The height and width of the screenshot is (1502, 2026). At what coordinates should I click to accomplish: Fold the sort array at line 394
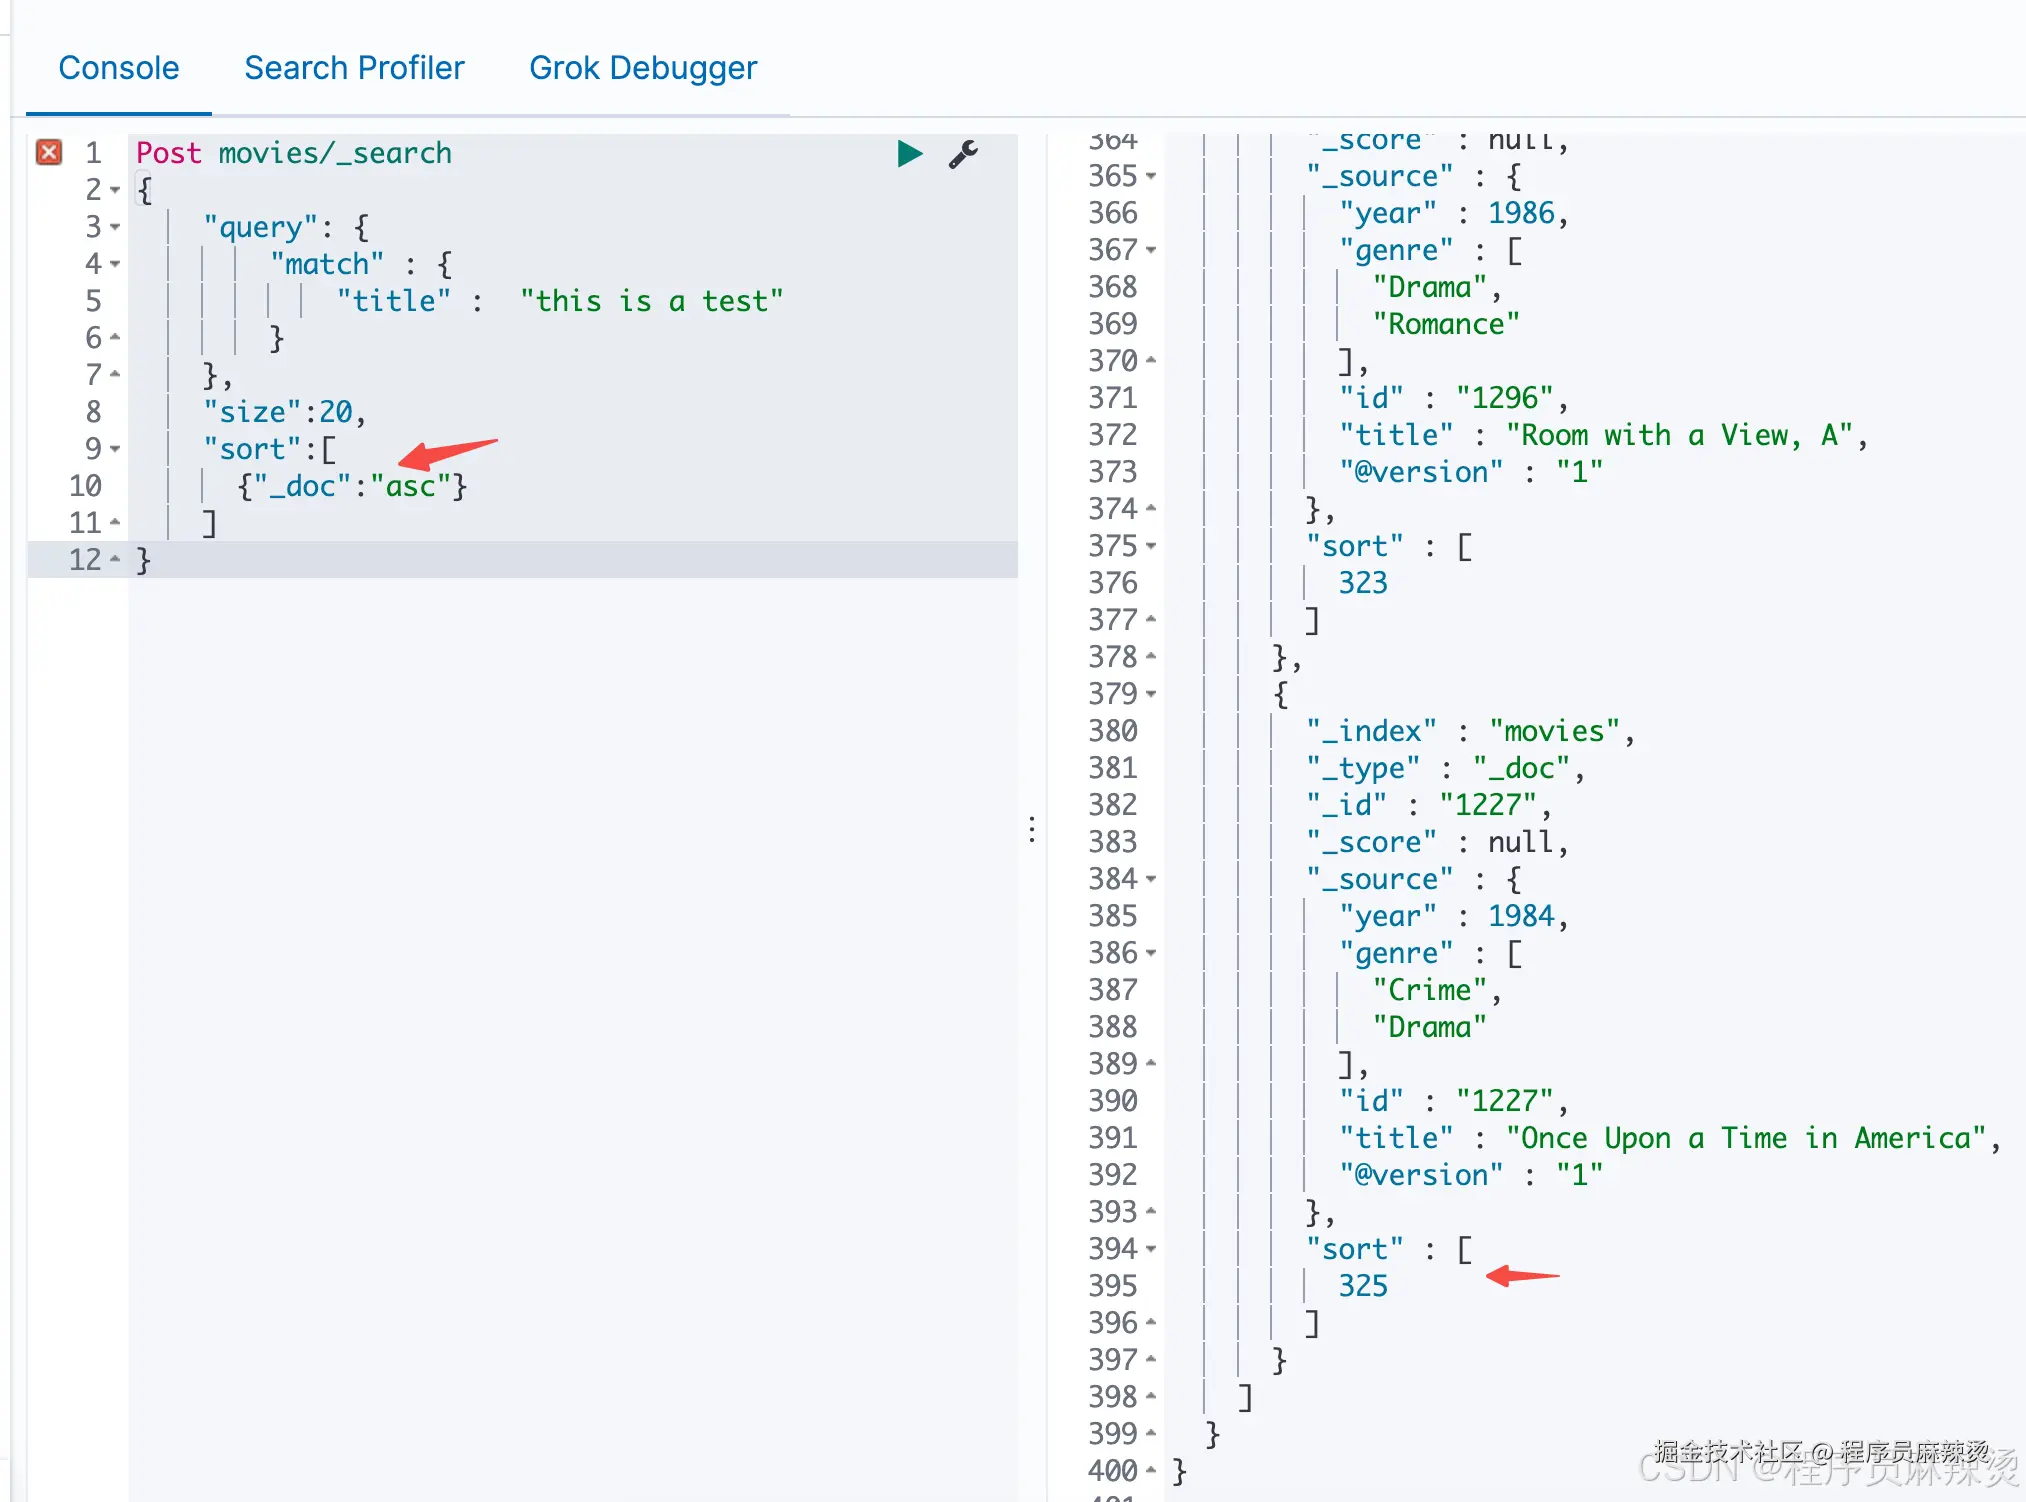1151,1249
